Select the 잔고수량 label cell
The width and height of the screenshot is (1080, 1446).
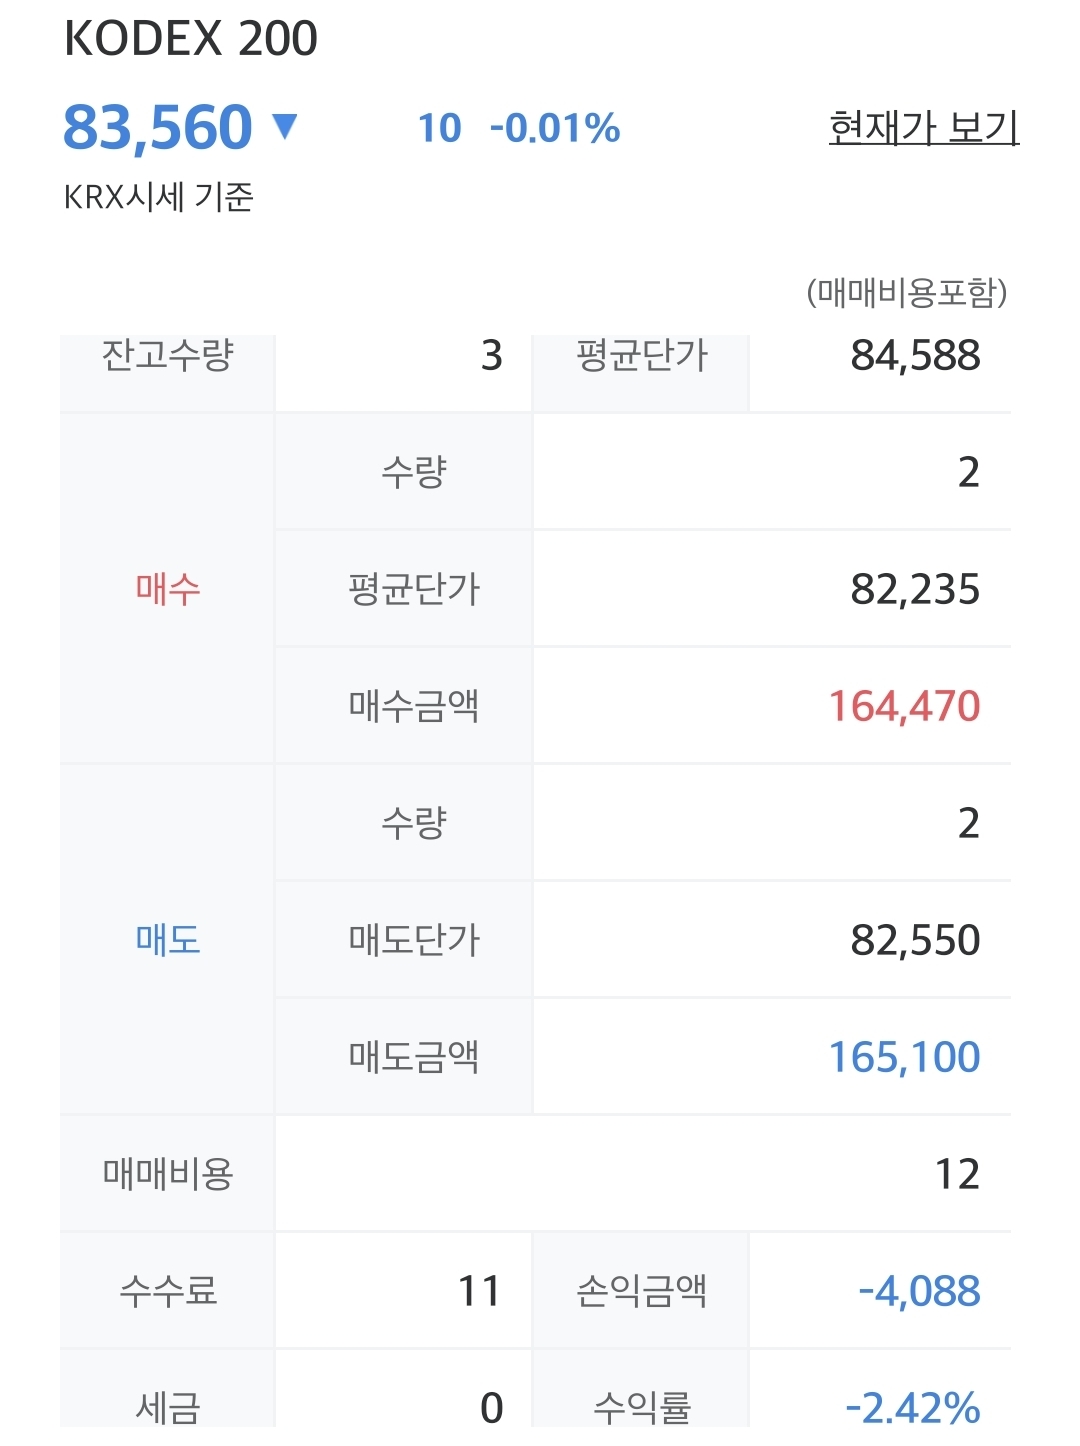(x=167, y=356)
